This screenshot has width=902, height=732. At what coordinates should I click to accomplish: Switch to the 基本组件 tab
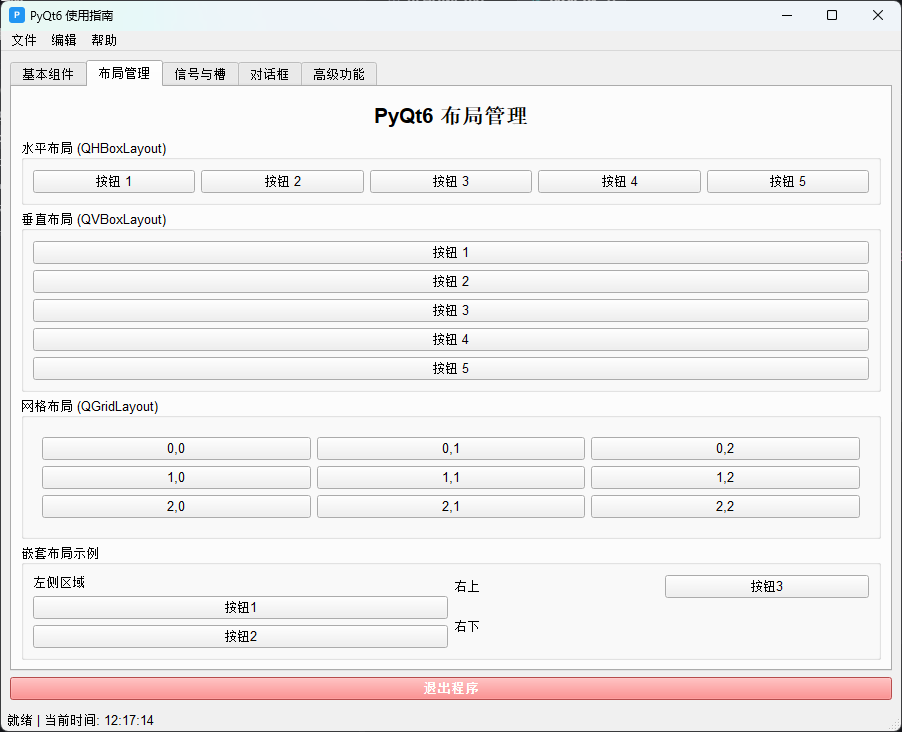[47, 73]
